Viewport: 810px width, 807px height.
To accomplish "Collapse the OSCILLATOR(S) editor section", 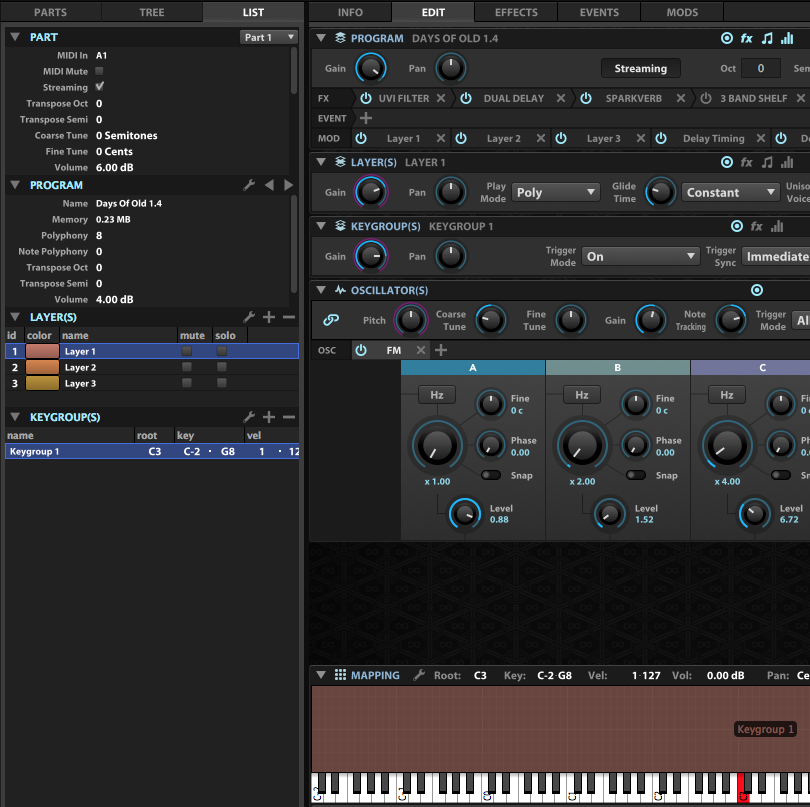I will (x=321, y=290).
